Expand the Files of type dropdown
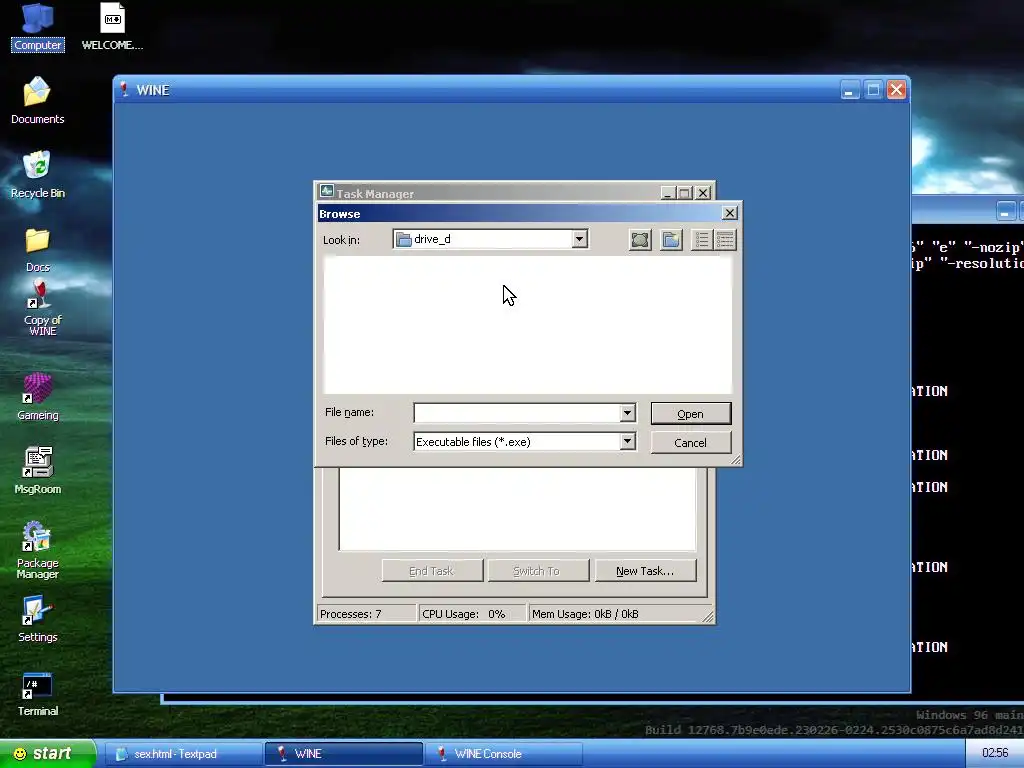 tap(627, 441)
